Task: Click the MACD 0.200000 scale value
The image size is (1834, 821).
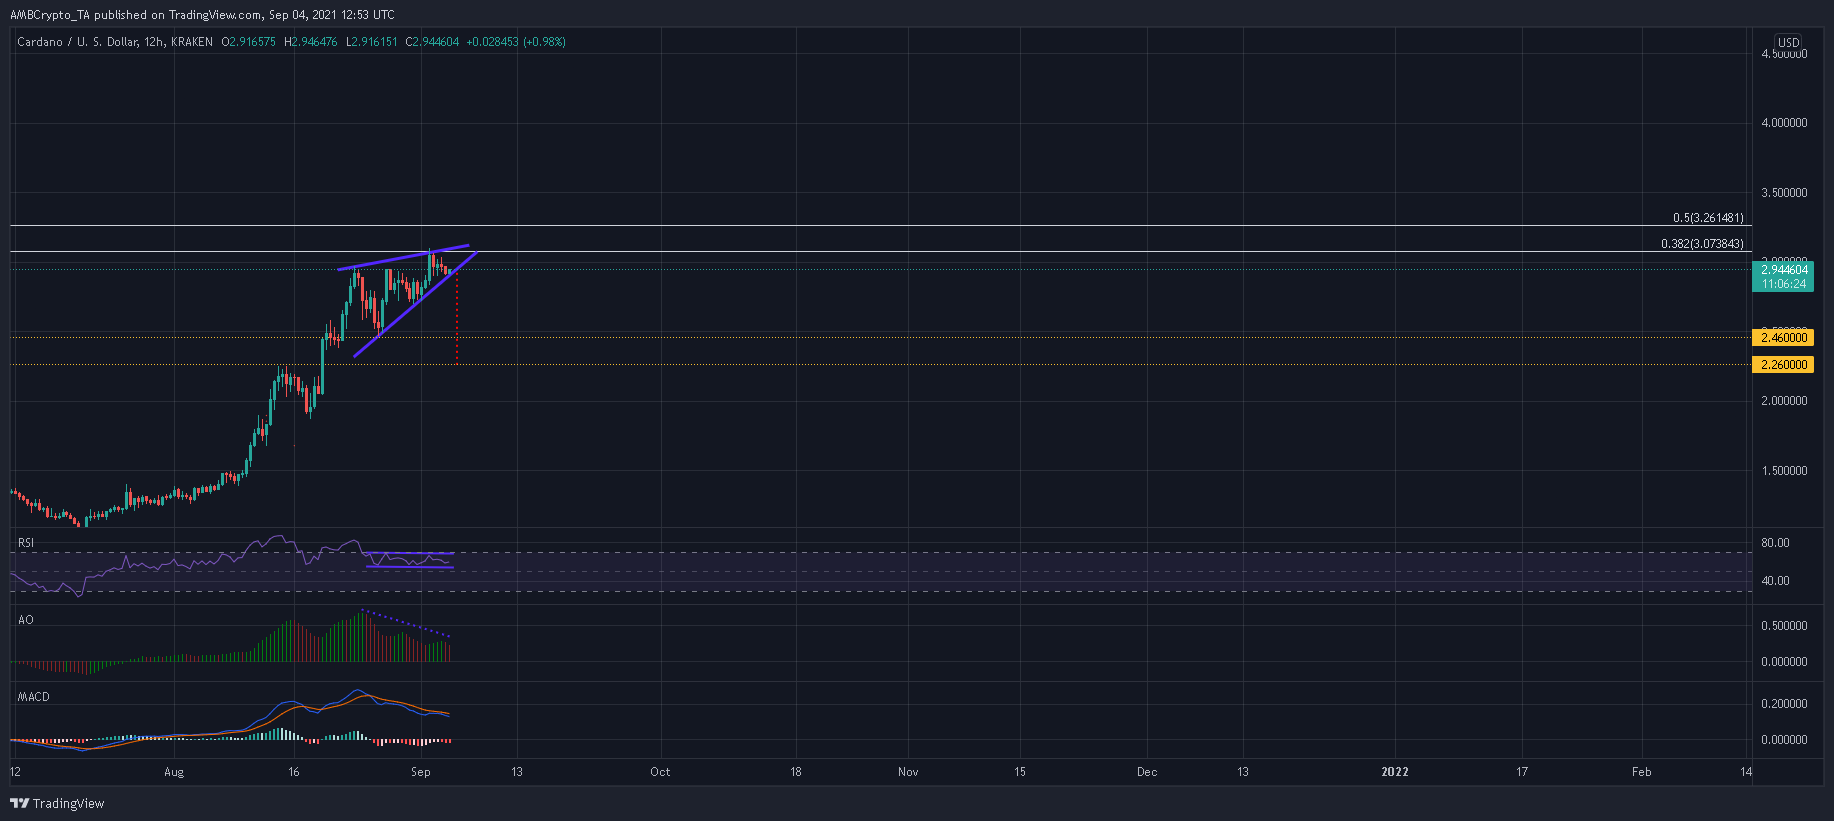Action: [1784, 704]
